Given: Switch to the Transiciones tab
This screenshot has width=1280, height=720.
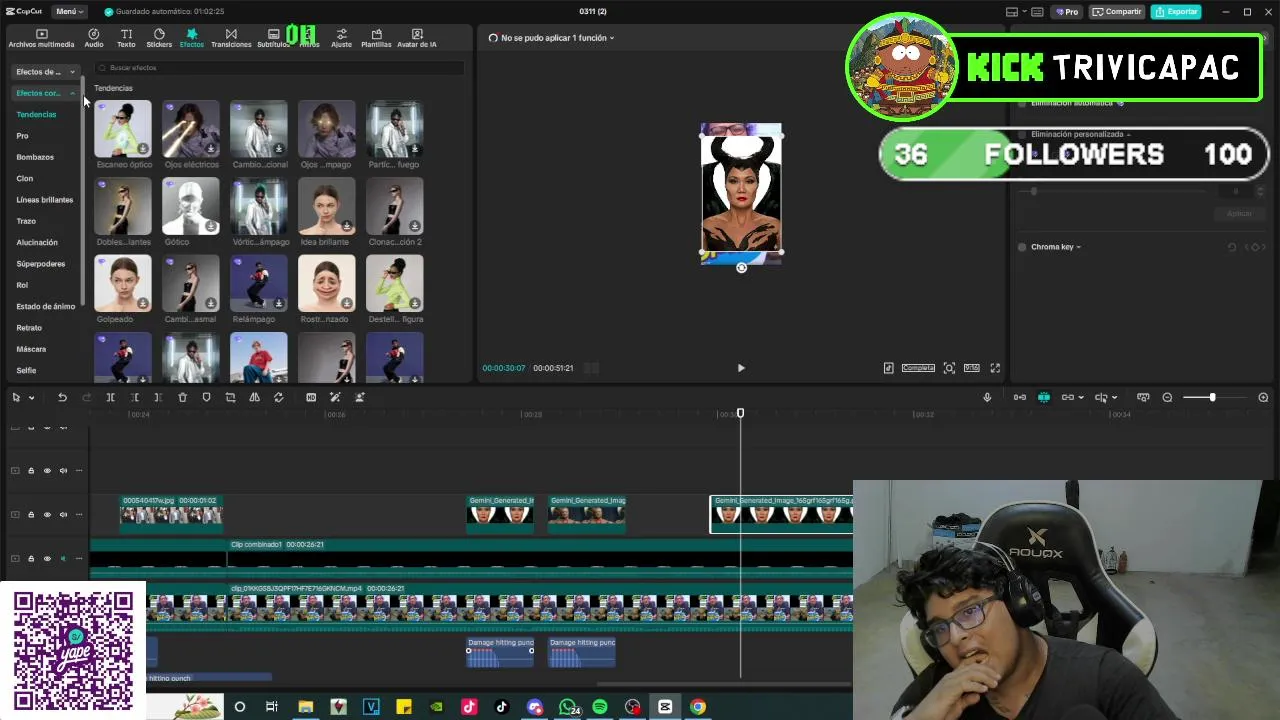Looking at the screenshot, I should [x=231, y=38].
